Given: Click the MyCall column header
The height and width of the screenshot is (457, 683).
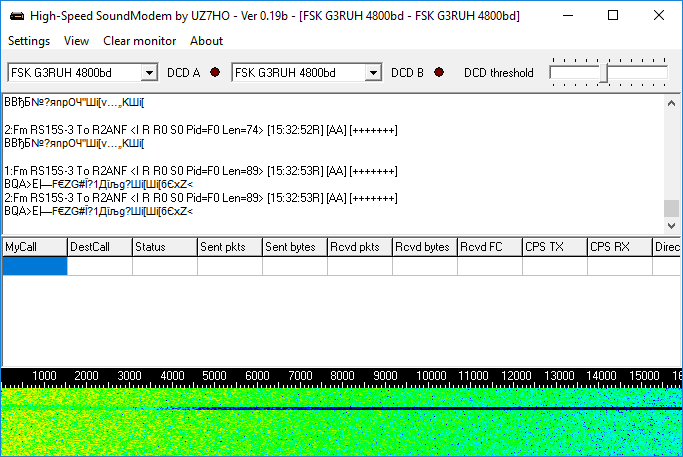Looking at the screenshot, I should (34, 247).
